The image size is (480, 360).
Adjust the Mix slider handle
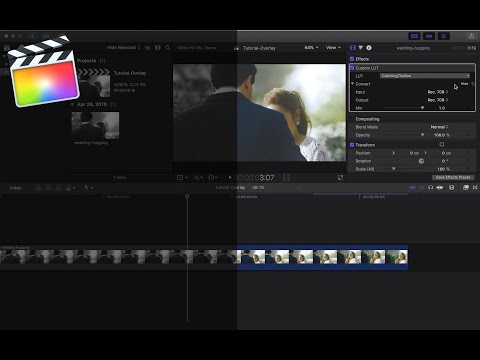click(x=422, y=108)
